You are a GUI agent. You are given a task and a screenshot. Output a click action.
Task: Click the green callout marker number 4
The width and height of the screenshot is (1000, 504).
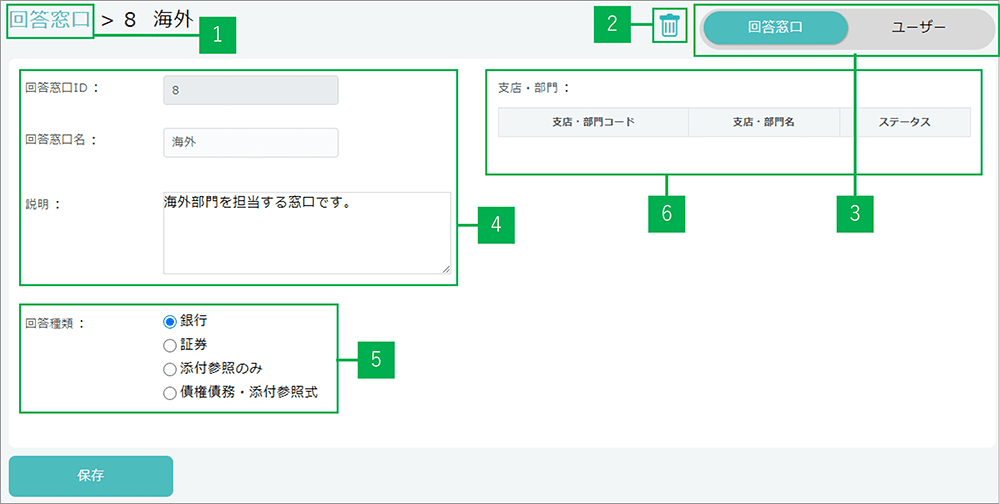pos(495,225)
